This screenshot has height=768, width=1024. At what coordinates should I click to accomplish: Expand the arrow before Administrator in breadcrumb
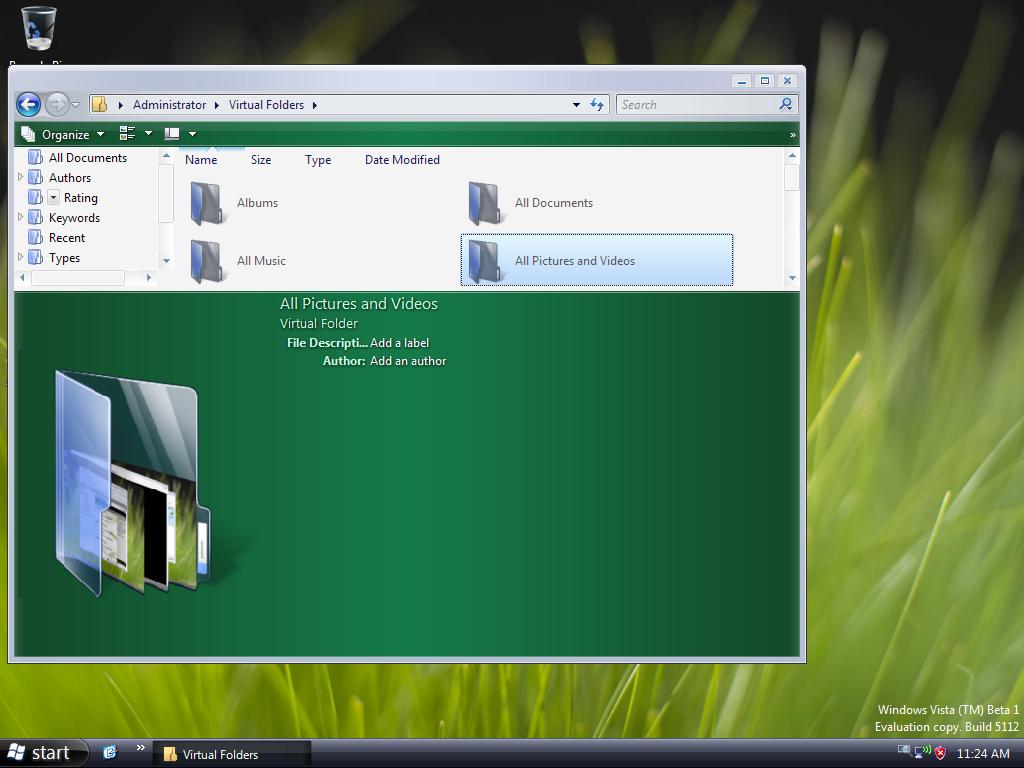[x=120, y=105]
